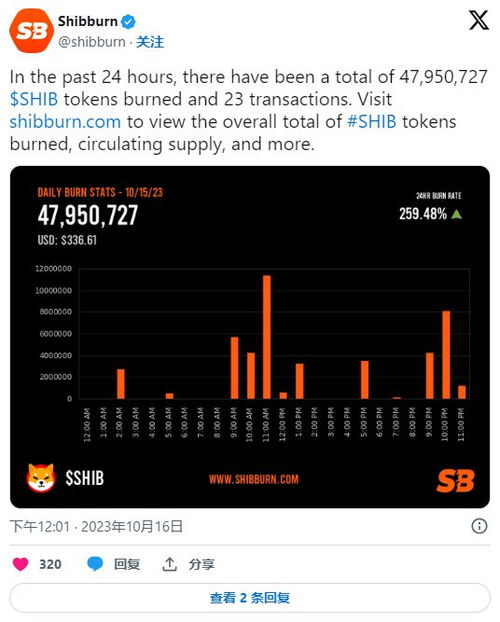
Task: Like the post with the heart icon
Action: pyautogui.click(x=21, y=564)
